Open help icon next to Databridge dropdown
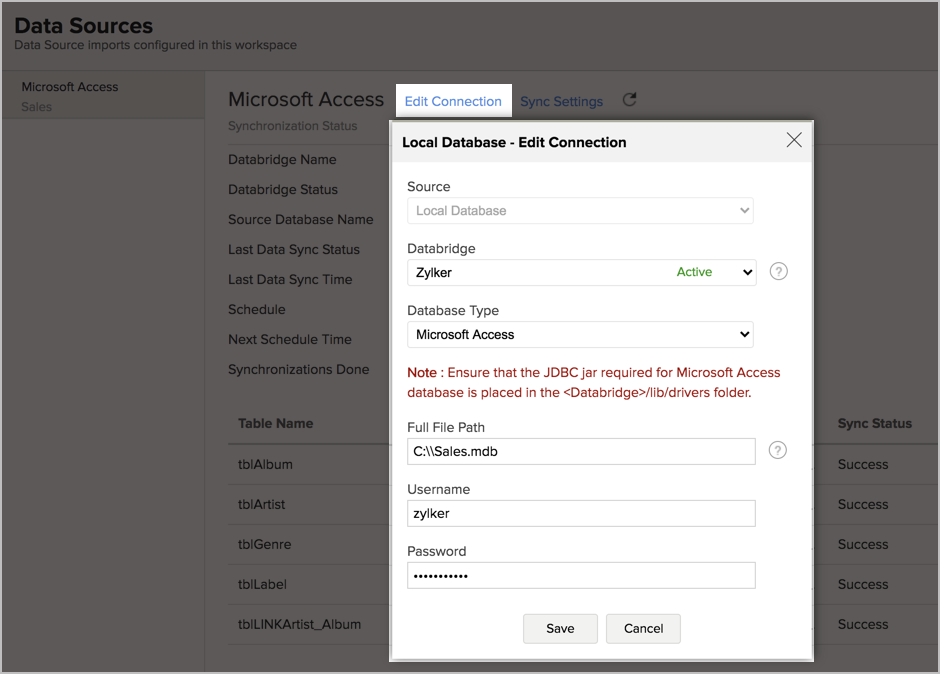The image size is (940, 674). (778, 272)
